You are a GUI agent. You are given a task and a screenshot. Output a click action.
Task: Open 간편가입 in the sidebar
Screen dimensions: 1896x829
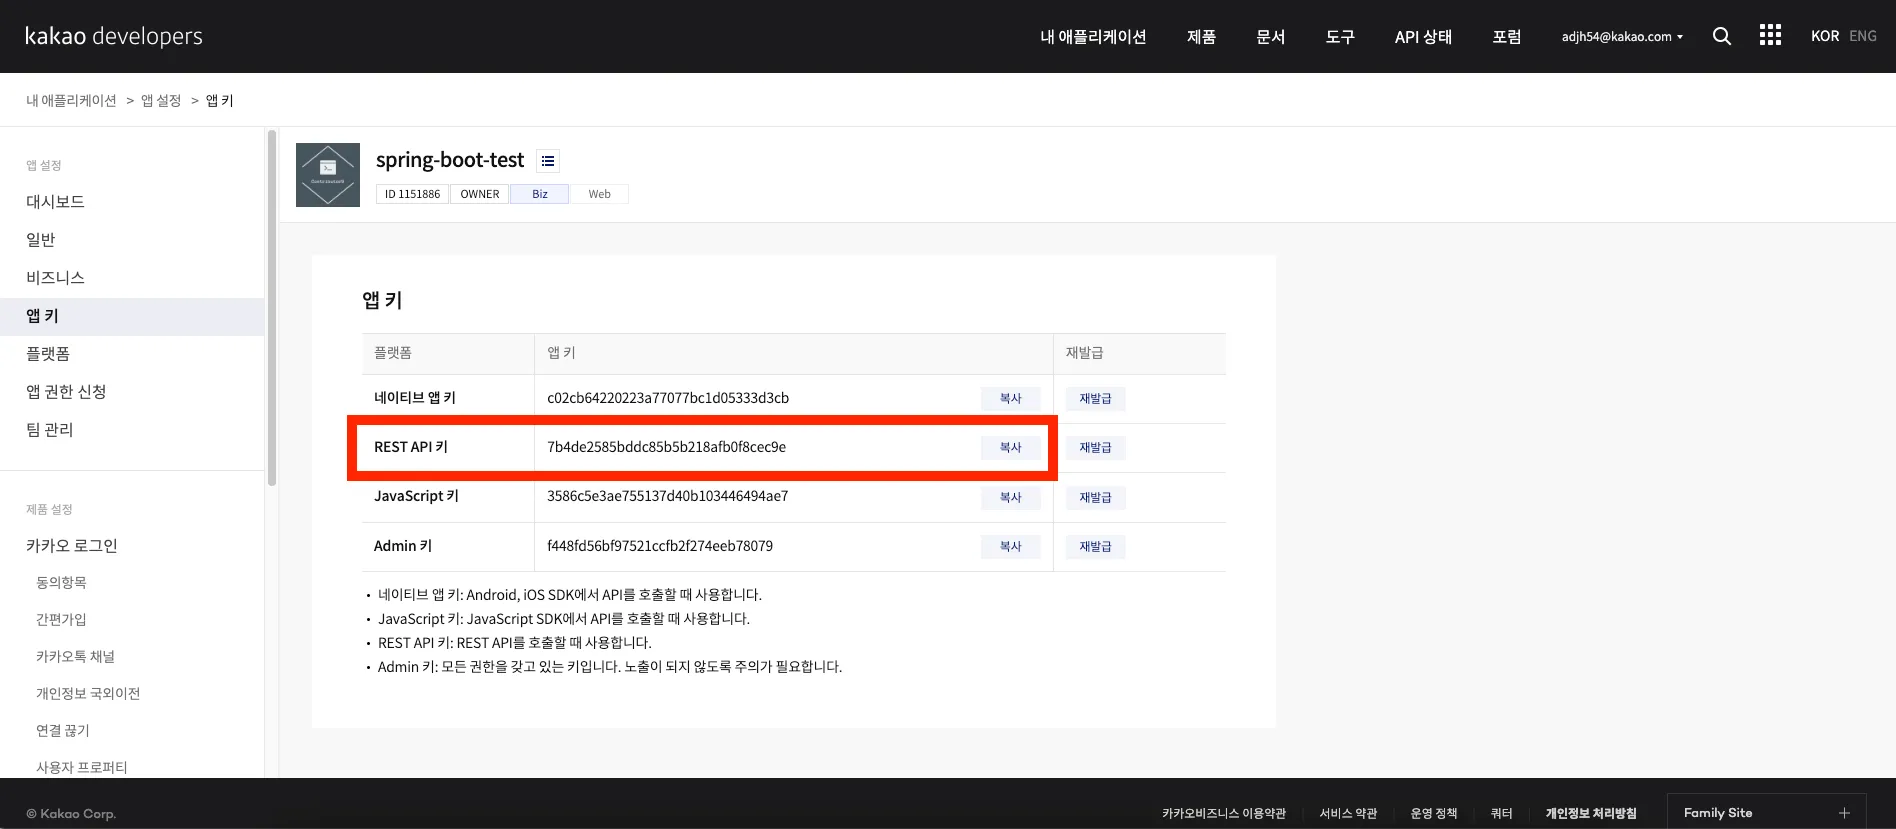point(61,619)
